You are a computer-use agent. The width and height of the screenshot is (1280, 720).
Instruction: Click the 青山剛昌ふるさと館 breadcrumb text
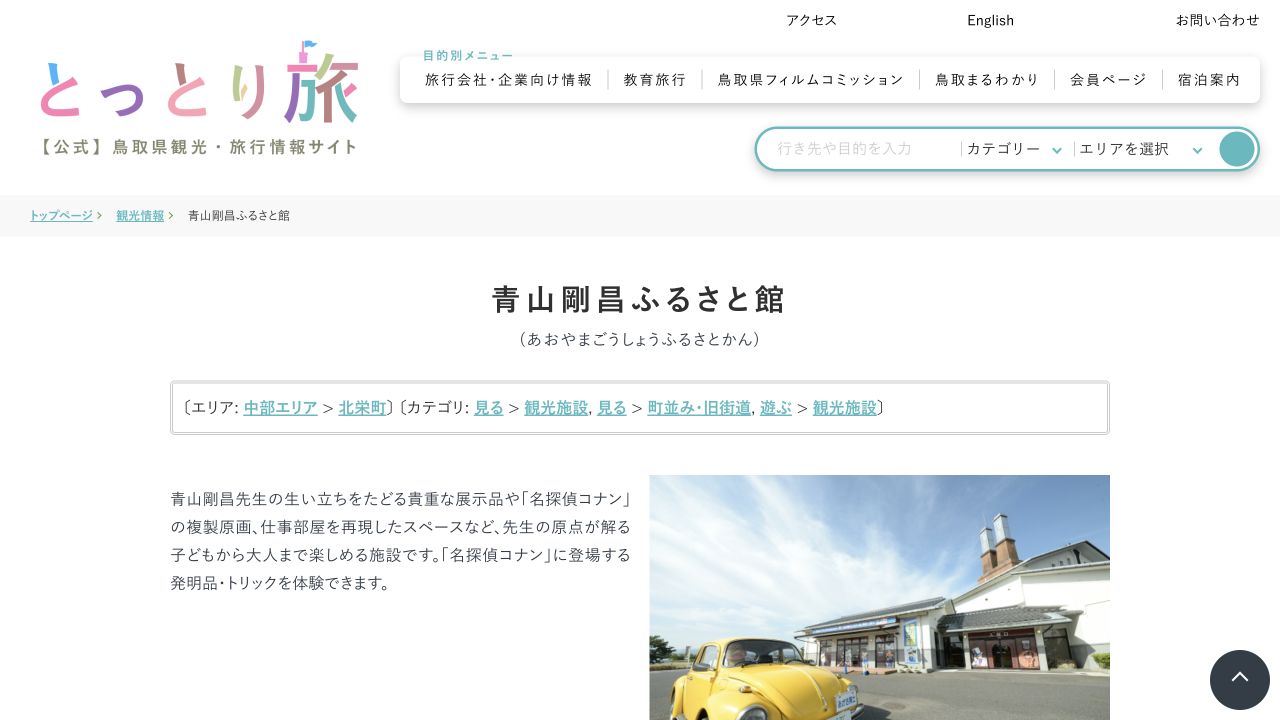(x=239, y=216)
